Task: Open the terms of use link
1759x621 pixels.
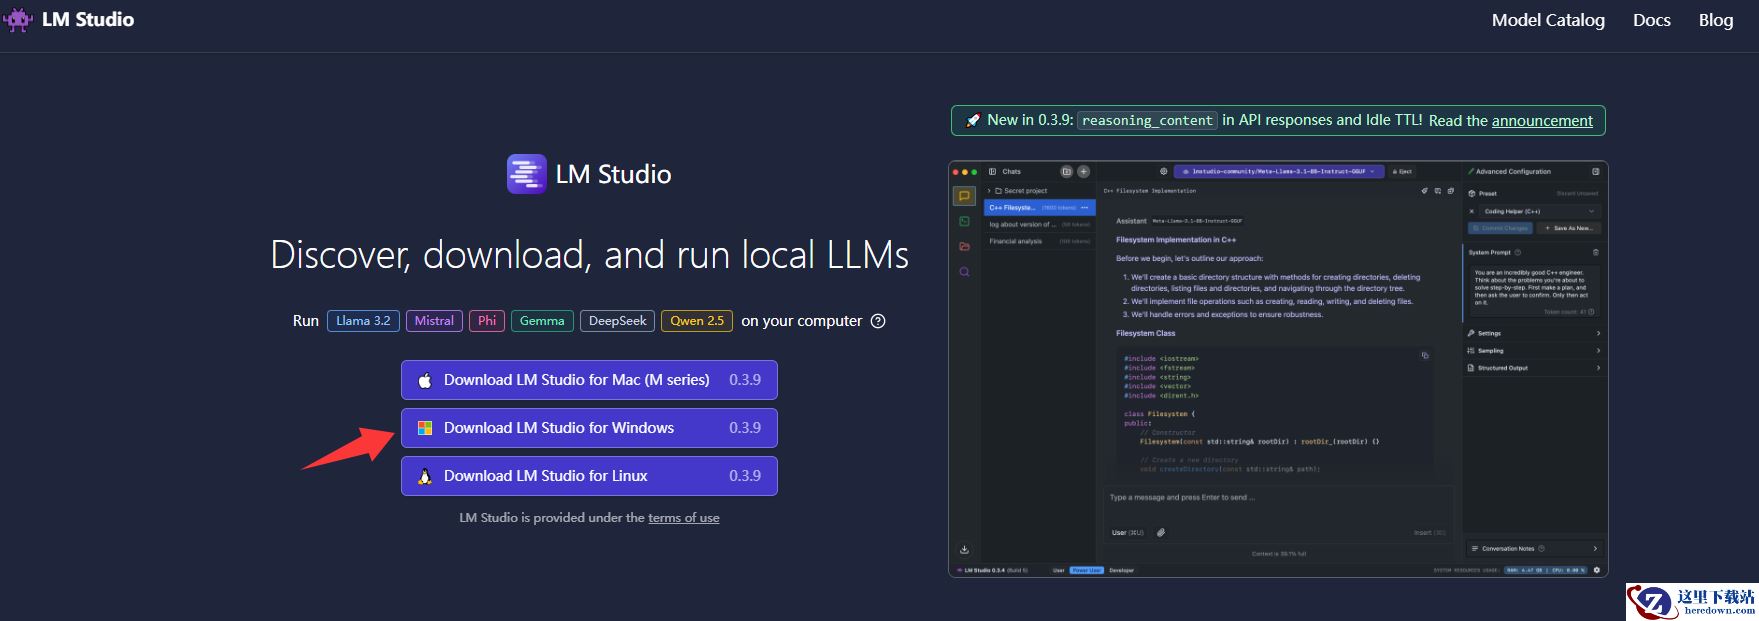Action: click(x=684, y=518)
